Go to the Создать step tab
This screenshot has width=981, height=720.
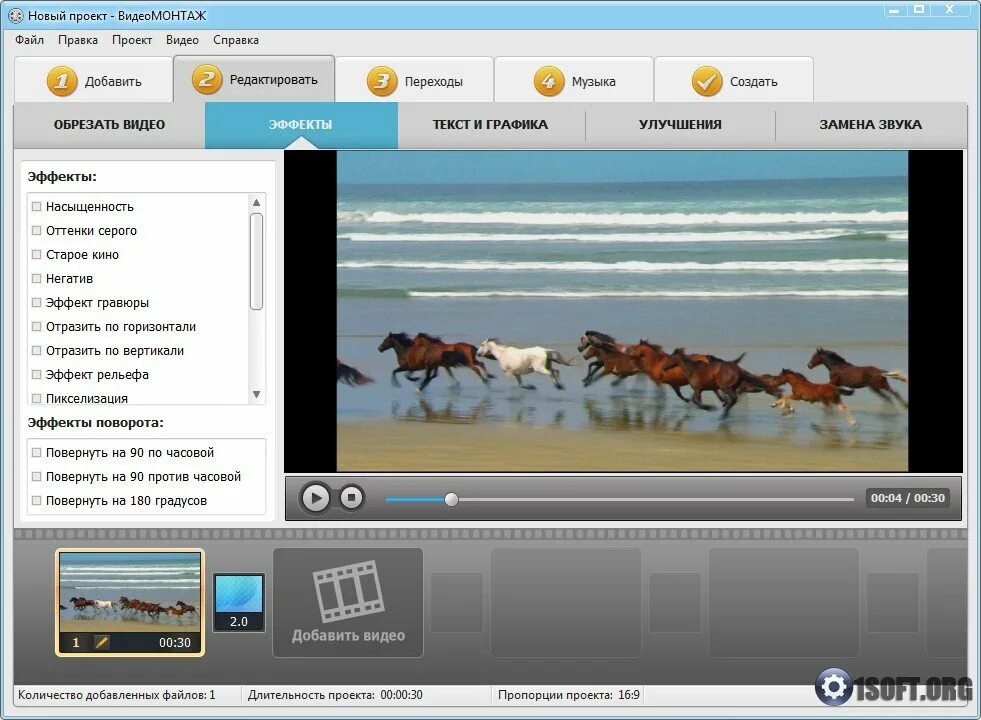734,80
